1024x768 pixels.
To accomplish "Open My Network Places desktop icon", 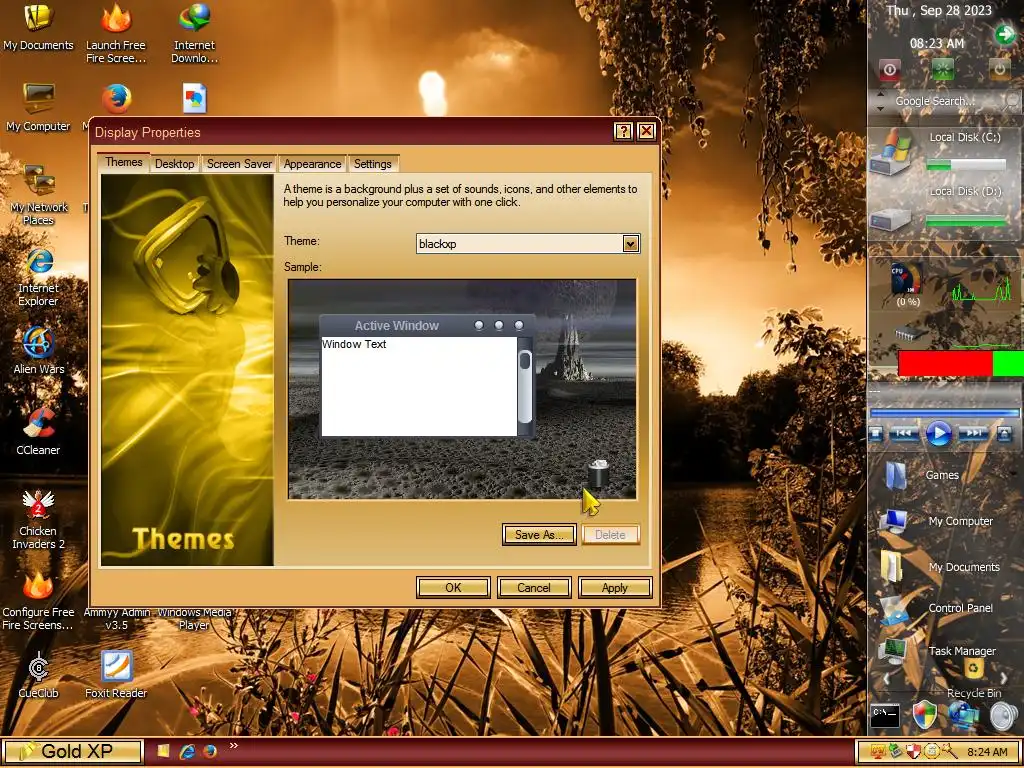I will click(x=38, y=194).
